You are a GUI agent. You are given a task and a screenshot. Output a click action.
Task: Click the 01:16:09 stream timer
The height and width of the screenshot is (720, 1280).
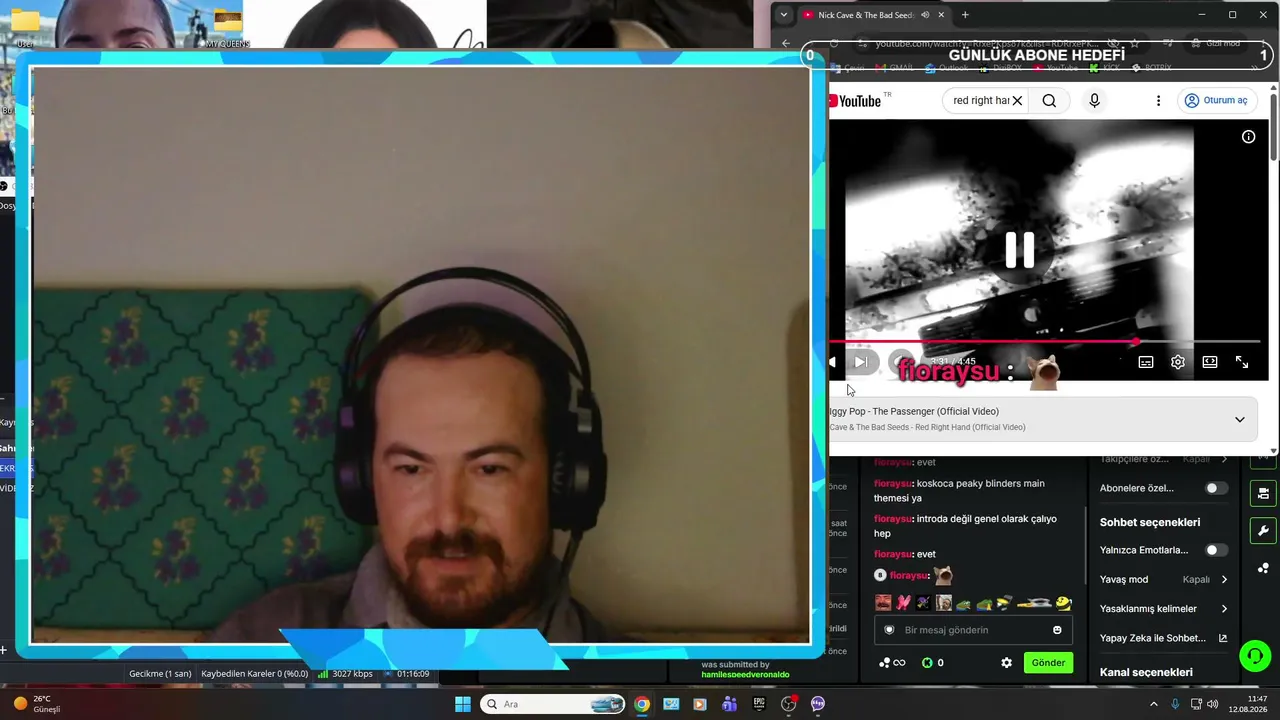point(413,674)
